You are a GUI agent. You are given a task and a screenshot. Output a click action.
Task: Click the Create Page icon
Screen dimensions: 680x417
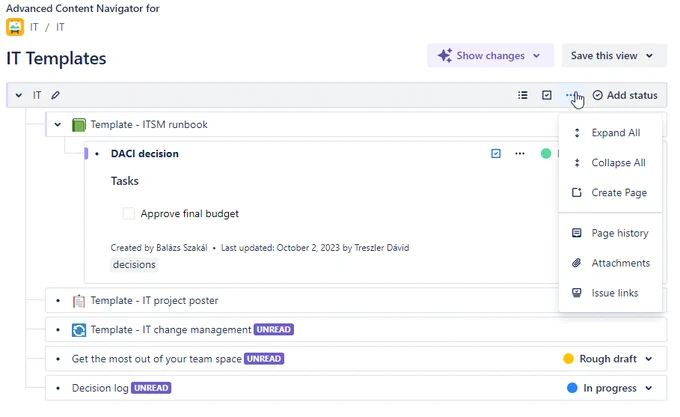click(576, 192)
